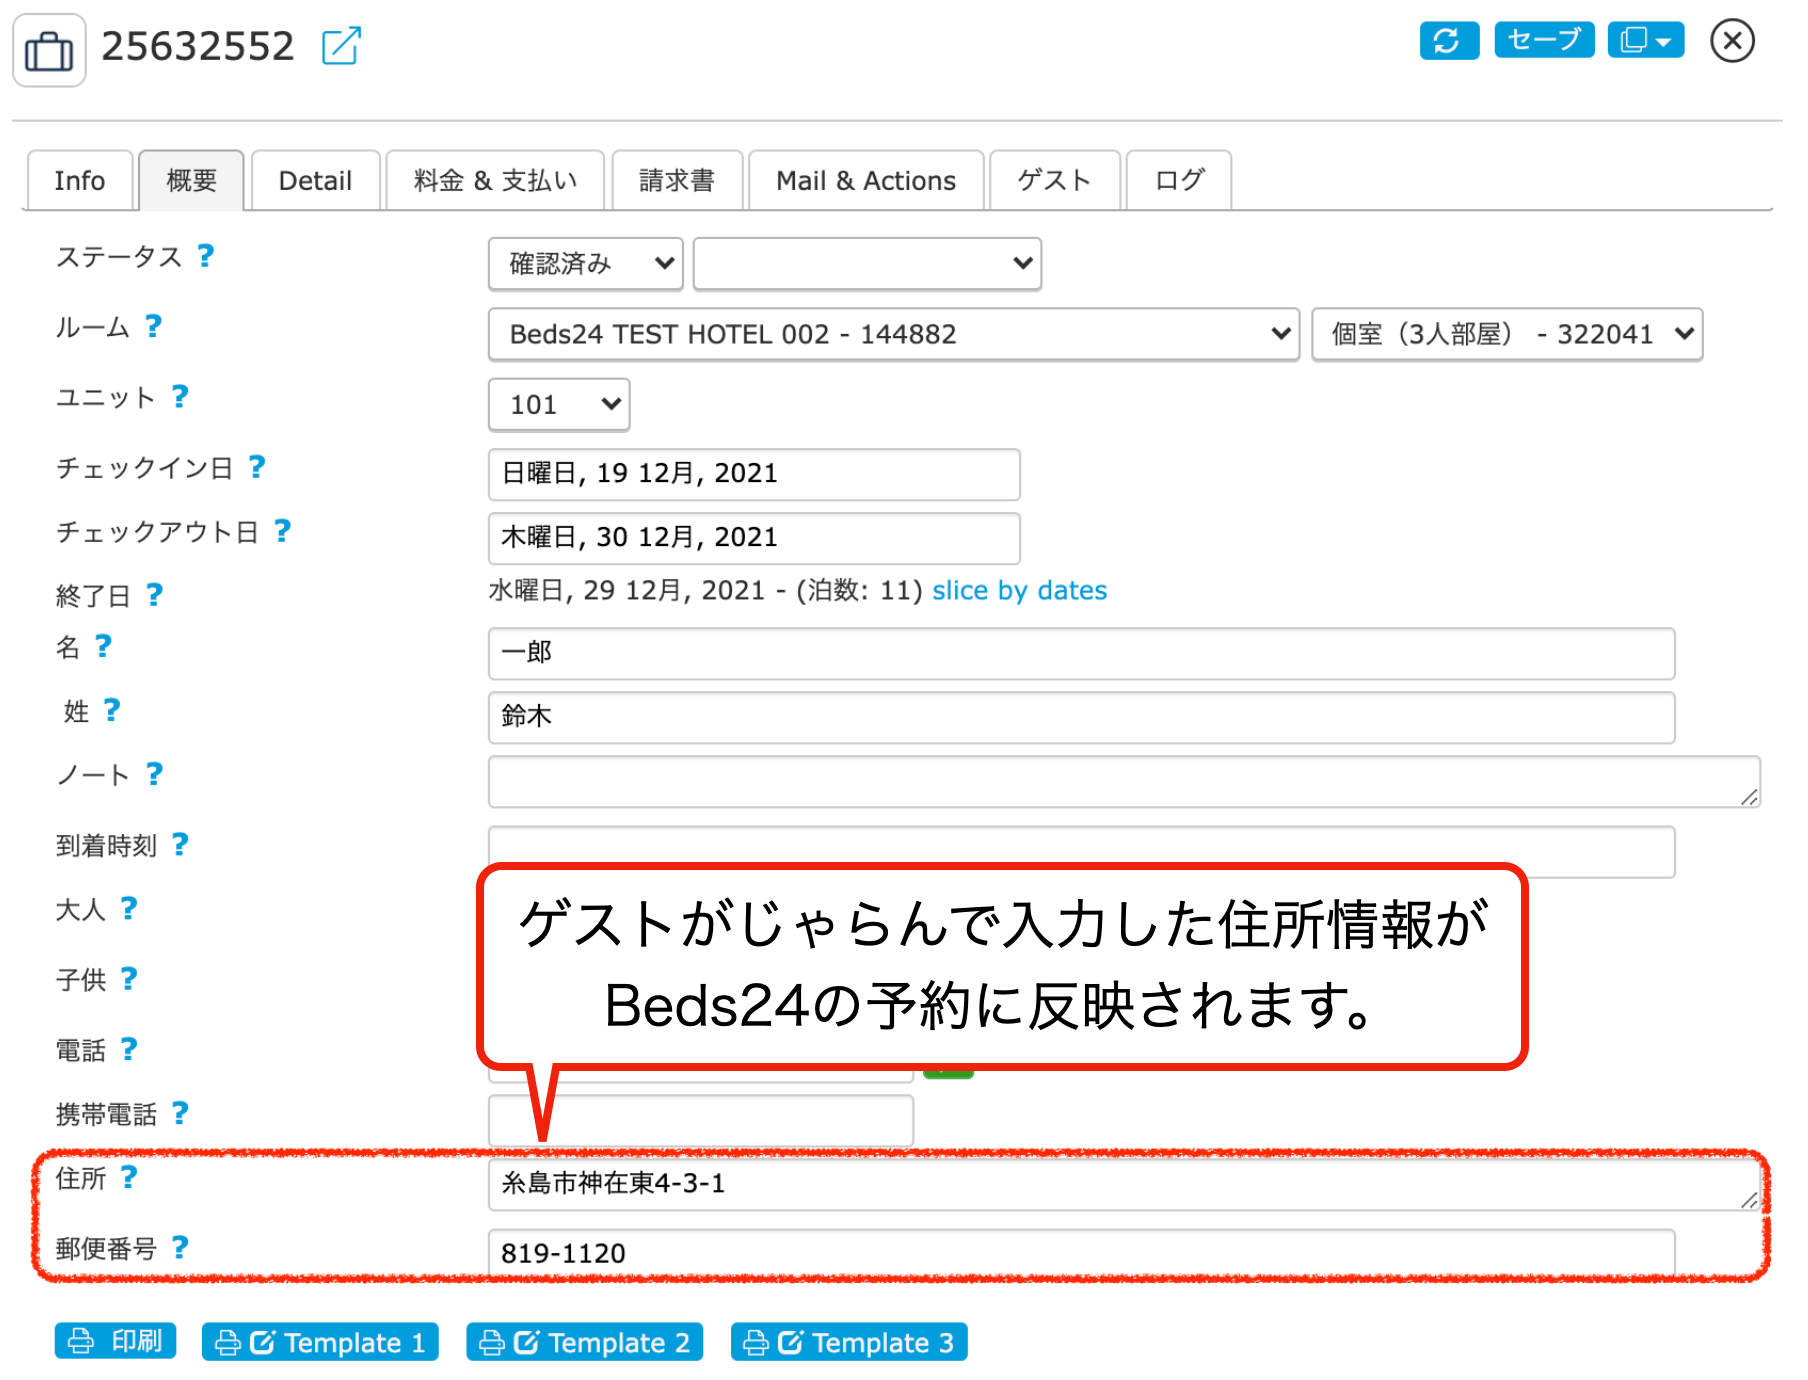Screen dimensions: 1808x1380
Task: Open booking in new window icon
Action: 341,46
